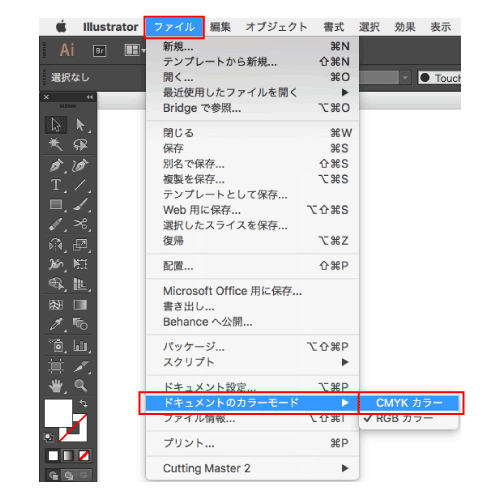Select the Perspective Grid tool
The image size is (500, 500).
coord(80,284)
